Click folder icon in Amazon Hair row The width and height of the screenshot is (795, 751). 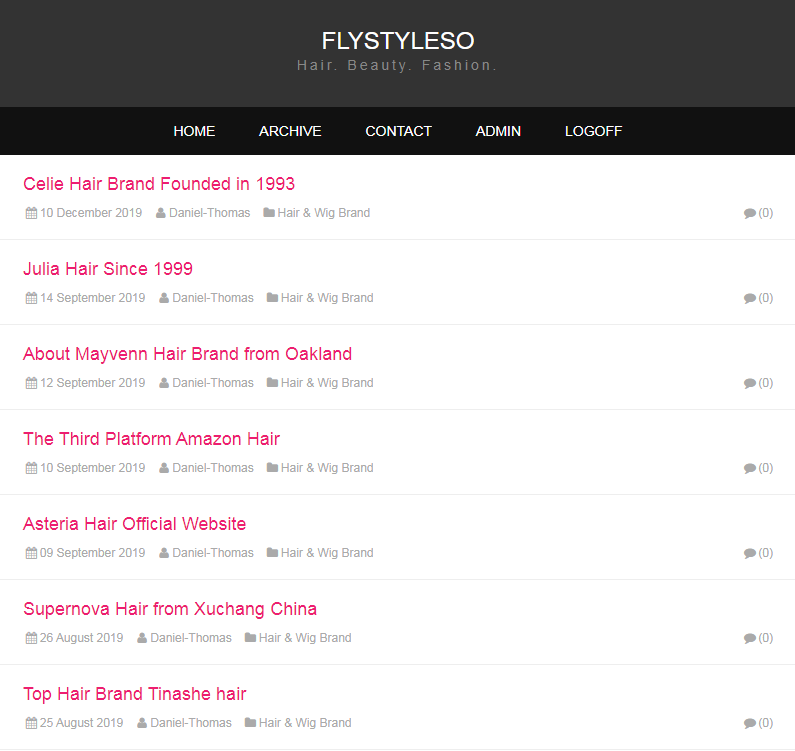pos(272,467)
